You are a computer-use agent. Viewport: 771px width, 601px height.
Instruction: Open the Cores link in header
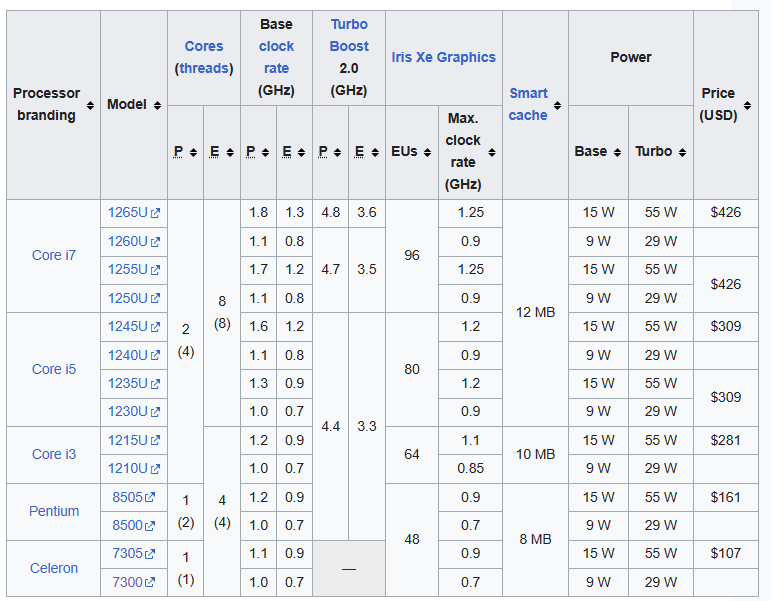point(204,46)
